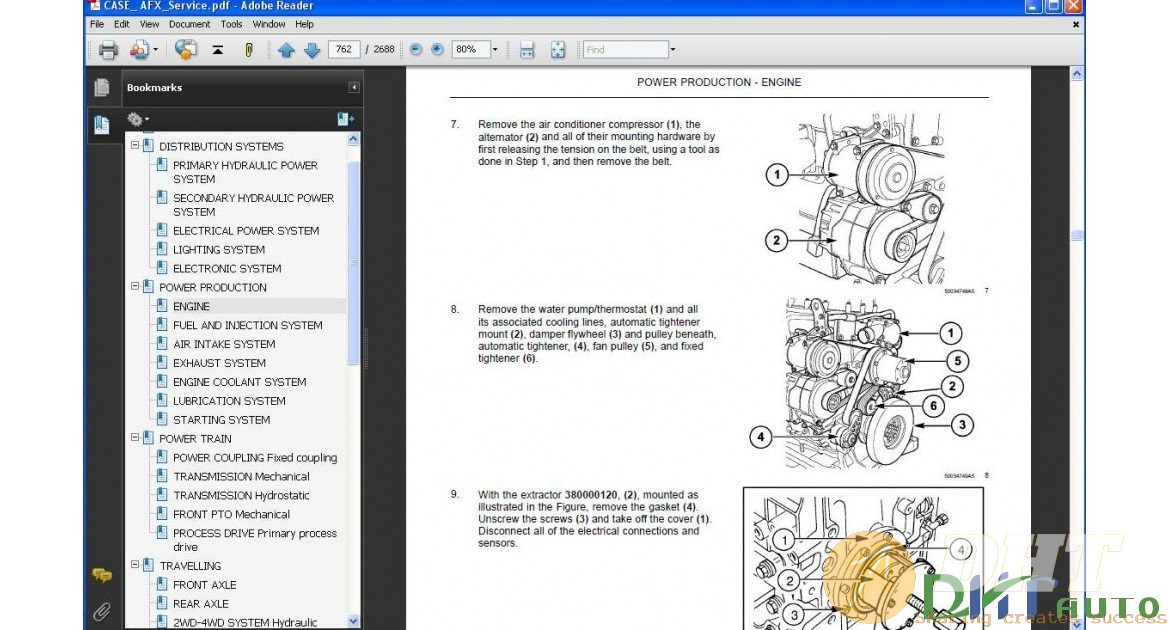The image size is (1170, 630).
Task: Select the AIR INTAKE SYSTEM bookmark
Action: (225, 344)
